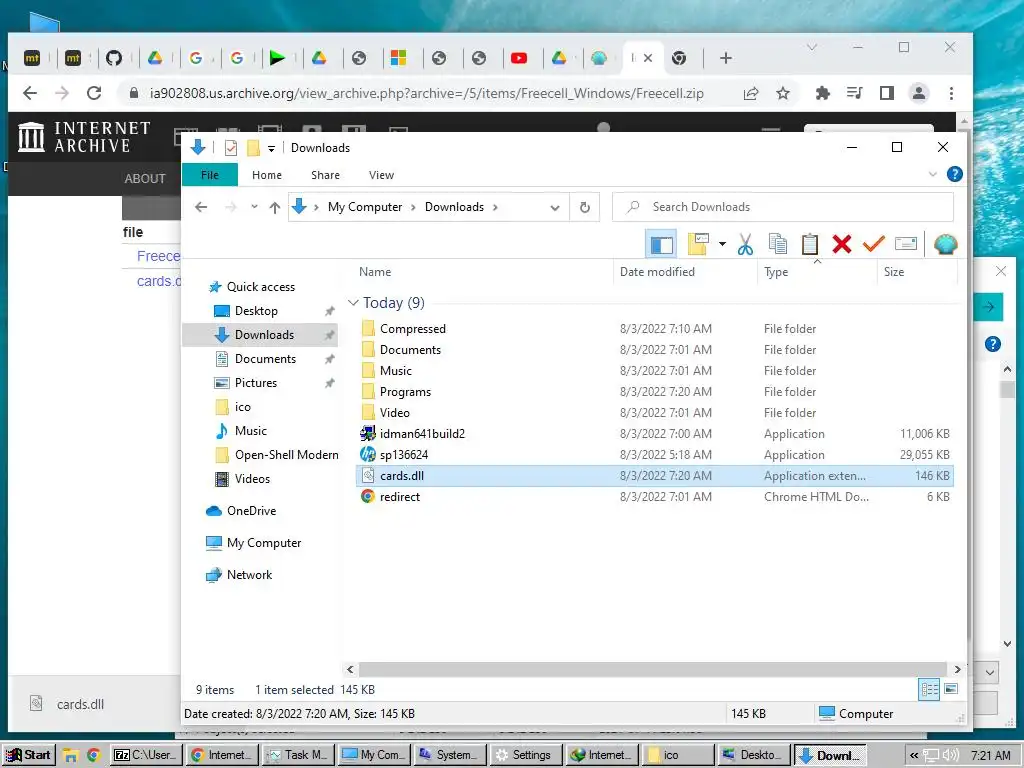The image size is (1024, 768).
Task: Refresh the Downloads folder view
Action: [x=584, y=208]
